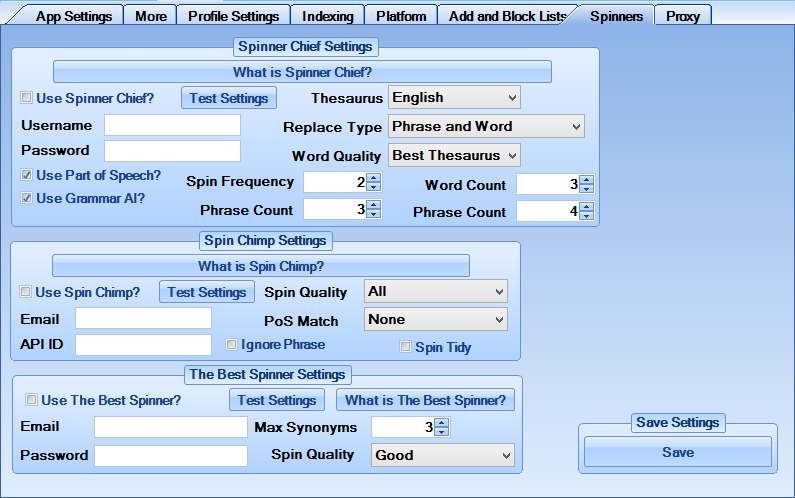Open the More tab

pos(151,16)
